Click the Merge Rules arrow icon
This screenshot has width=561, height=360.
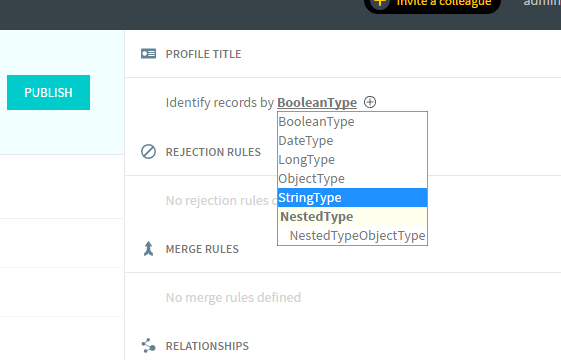148,249
